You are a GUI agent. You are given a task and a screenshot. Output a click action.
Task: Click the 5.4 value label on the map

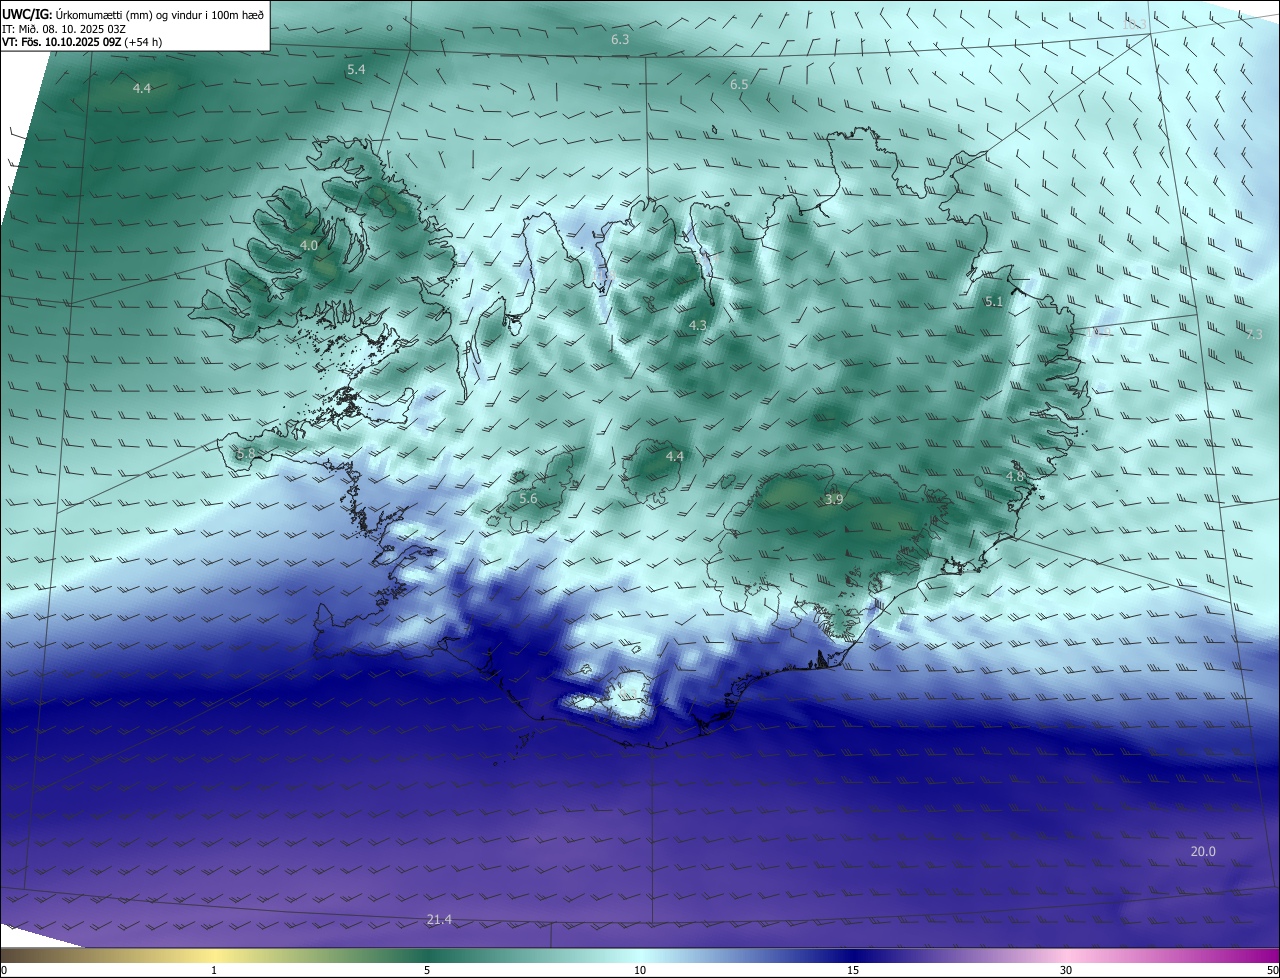click(x=356, y=70)
